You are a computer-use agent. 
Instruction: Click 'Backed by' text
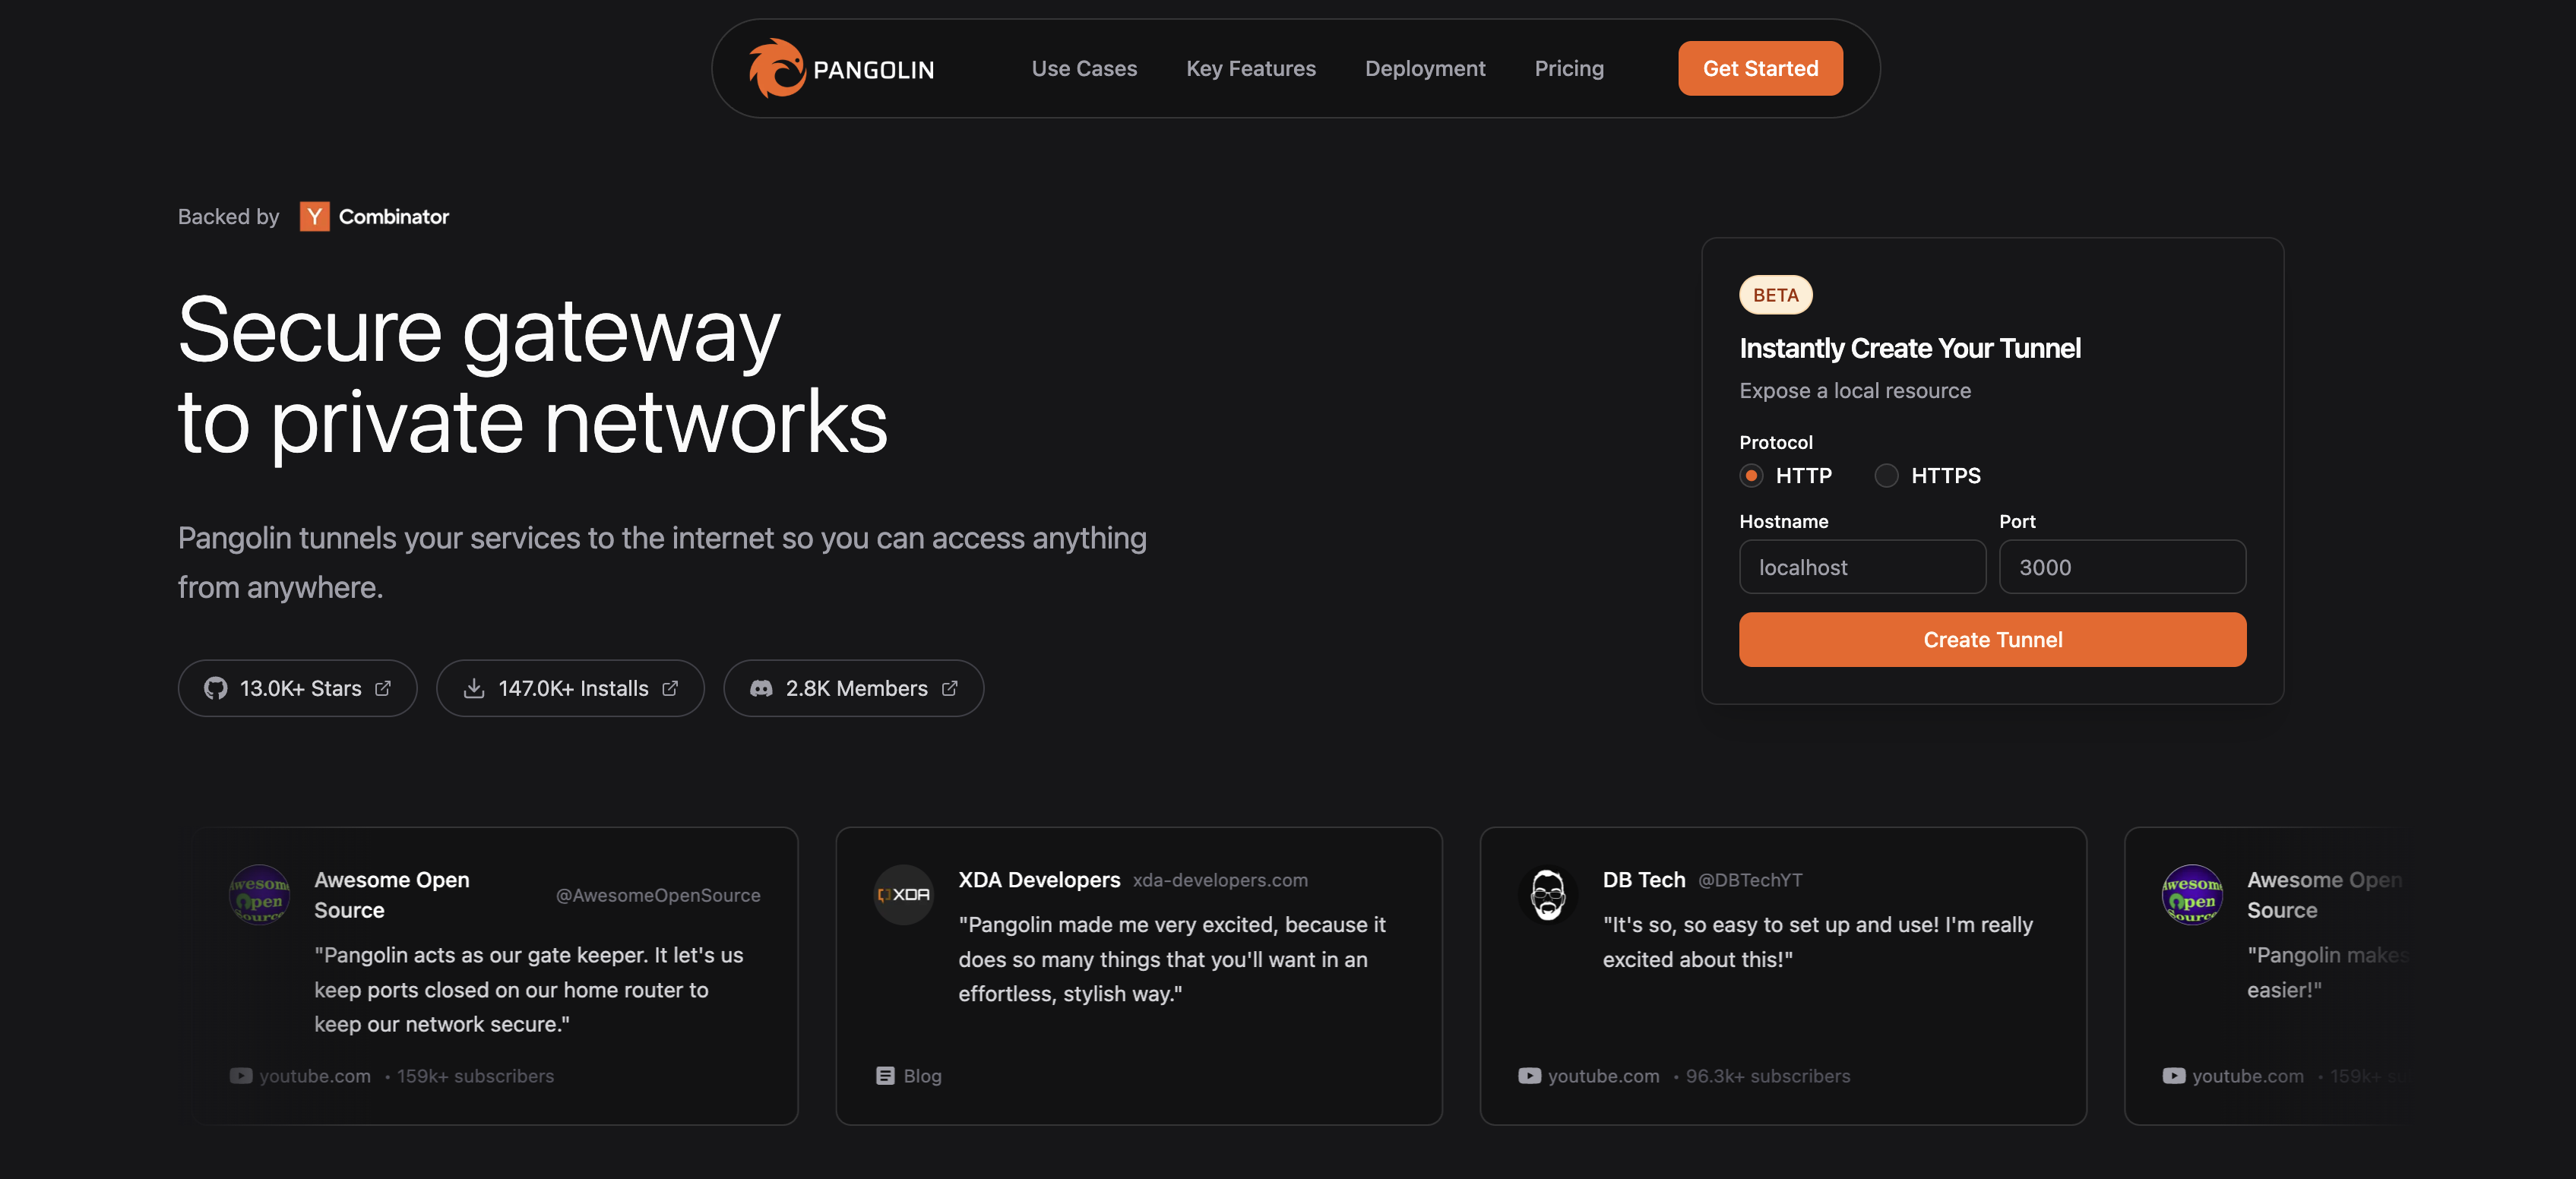[x=228, y=216]
